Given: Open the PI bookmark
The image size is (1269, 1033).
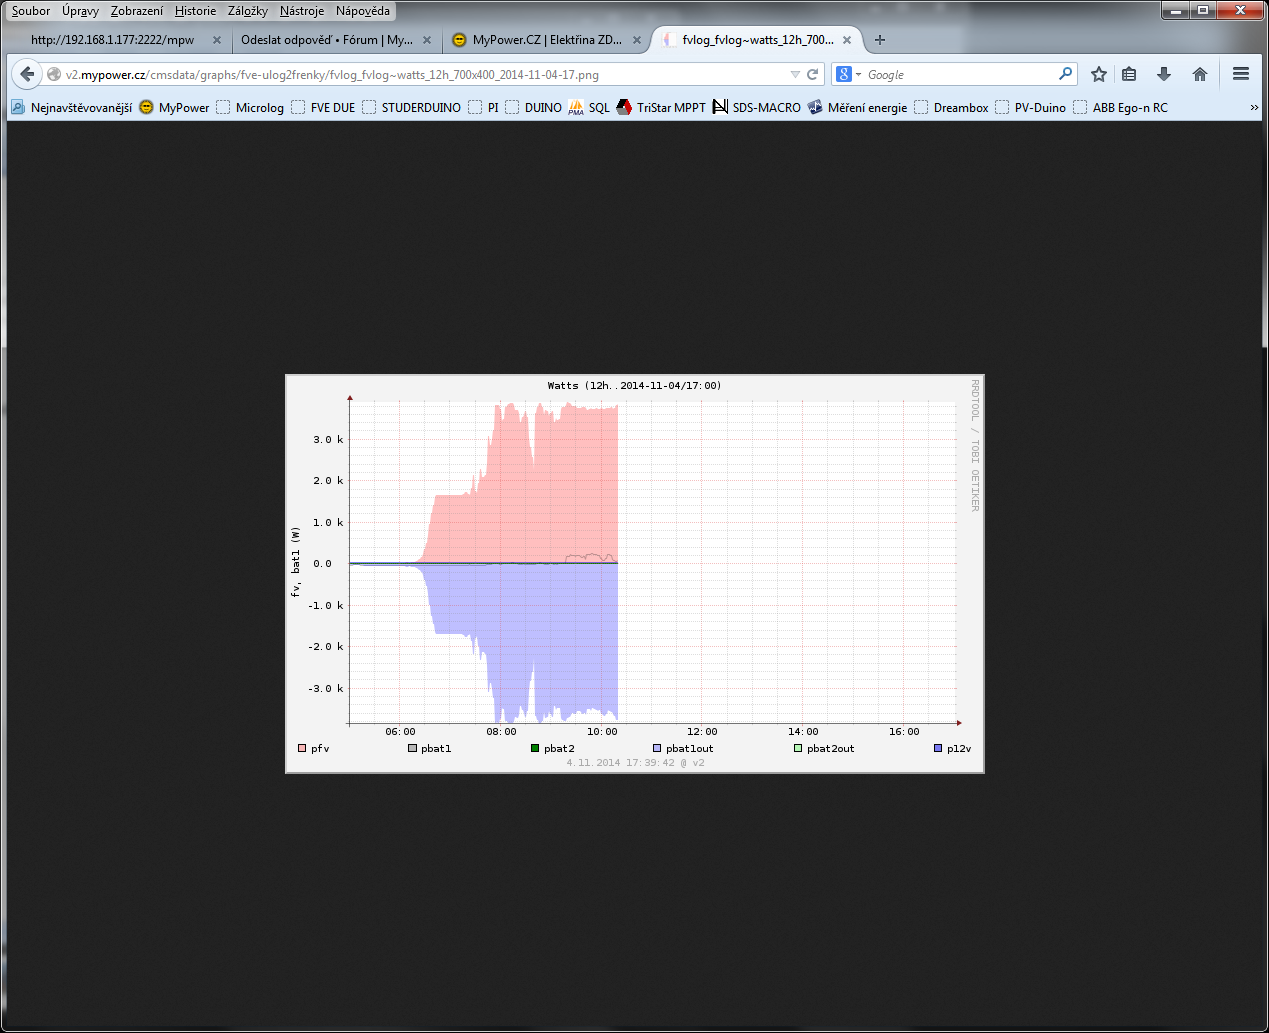Looking at the screenshot, I should tap(483, 107).
